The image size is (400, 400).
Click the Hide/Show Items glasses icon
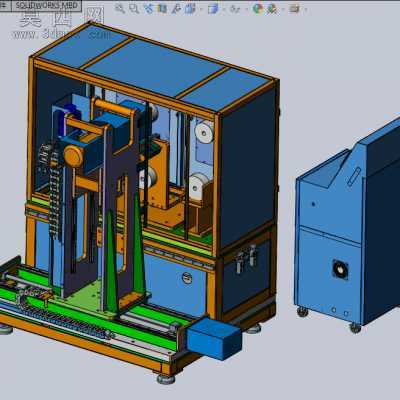click(236, 9)
